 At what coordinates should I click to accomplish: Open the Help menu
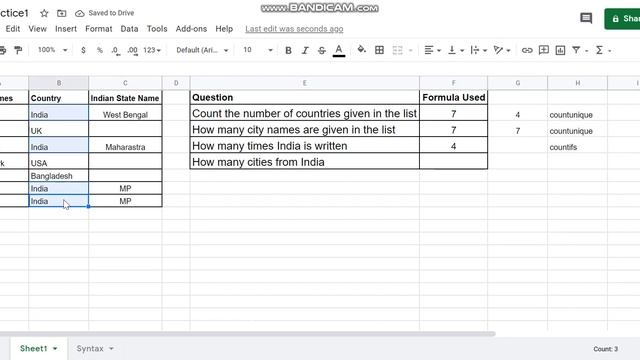224,29
